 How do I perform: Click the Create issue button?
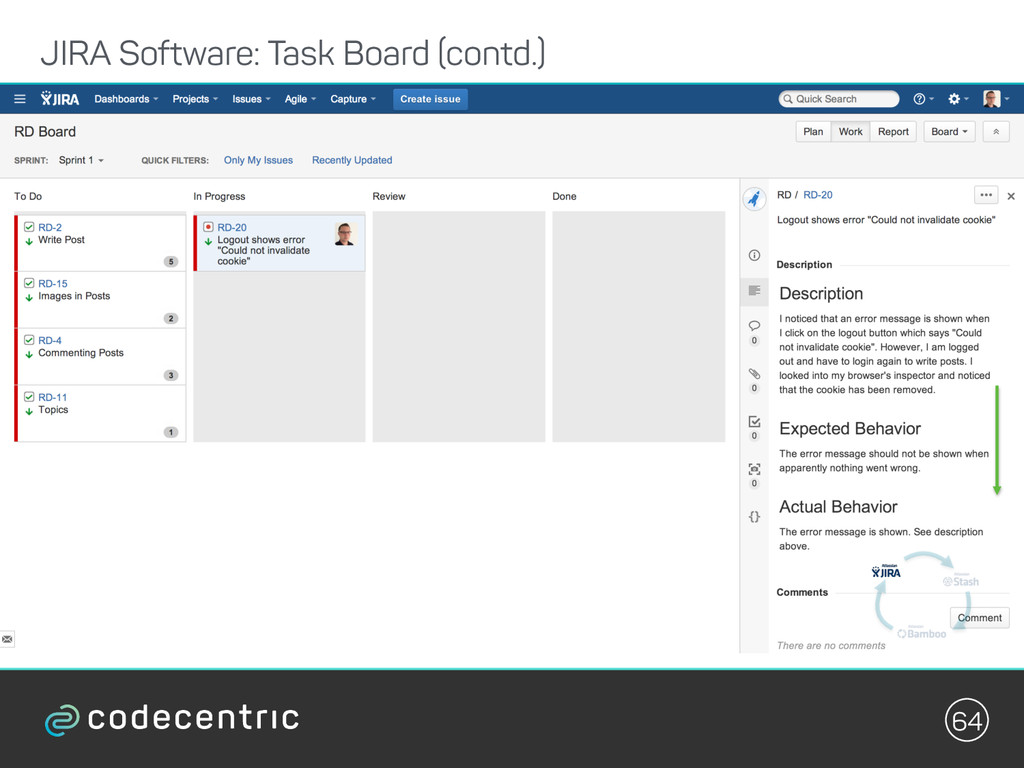[430, 99]
